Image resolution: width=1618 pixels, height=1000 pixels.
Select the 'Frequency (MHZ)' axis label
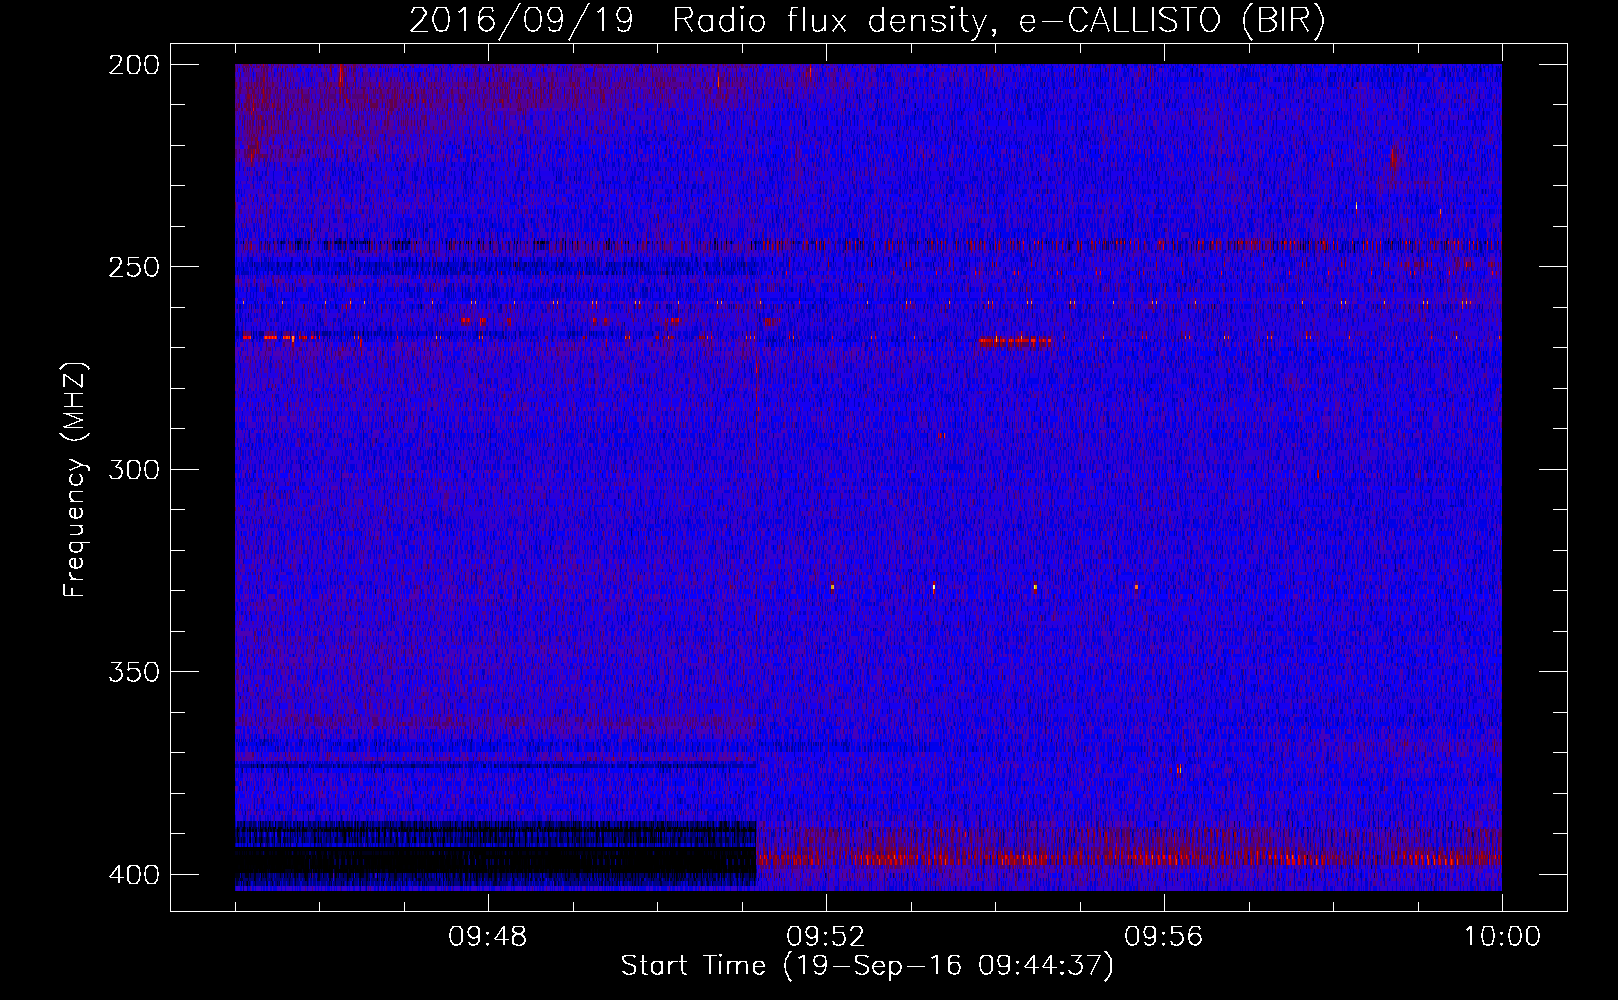[x=75, y=479]
